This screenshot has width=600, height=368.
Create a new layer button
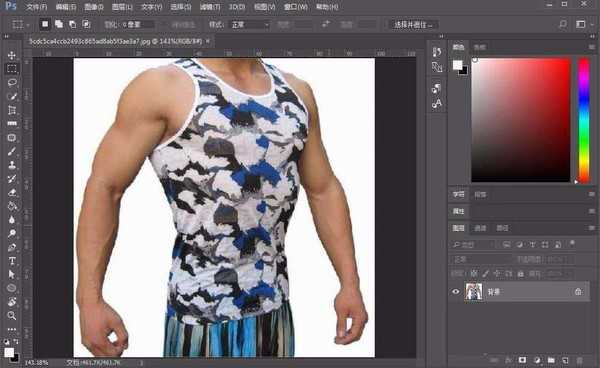(x=565, y=360)
